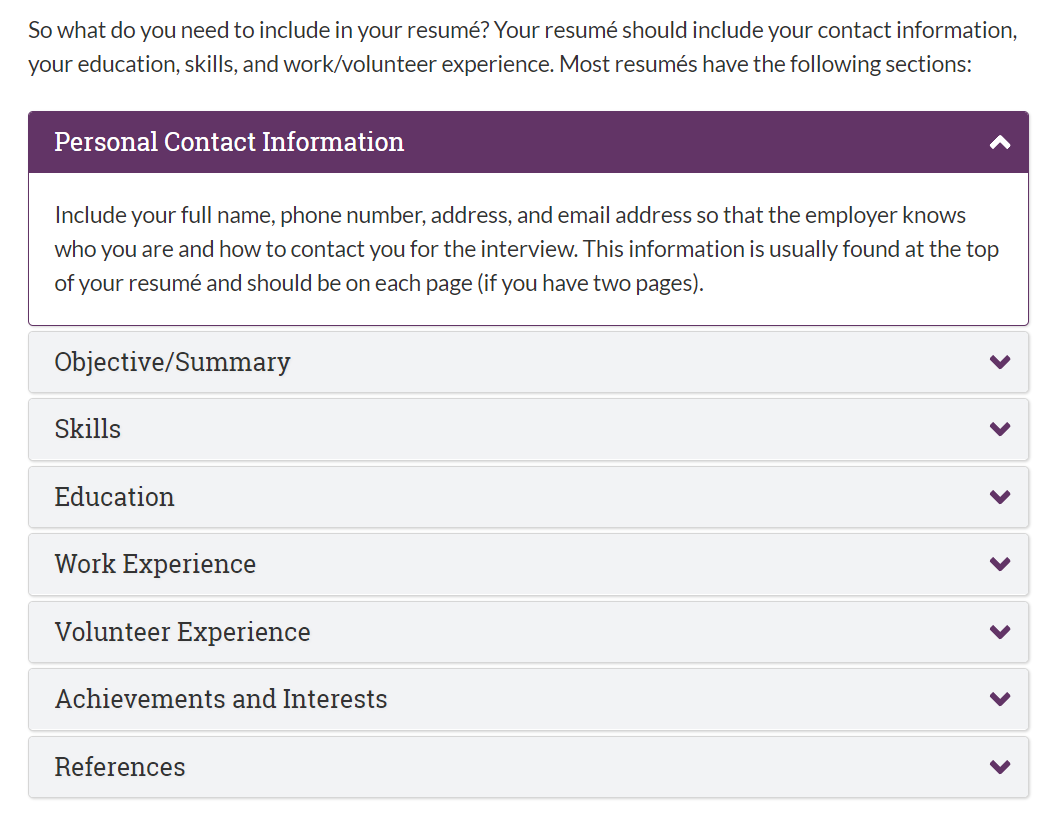Click the chevron on Work Experience row
Image resolution: width=1064 pixels, height=816 pixels.
pos(1000,564)
